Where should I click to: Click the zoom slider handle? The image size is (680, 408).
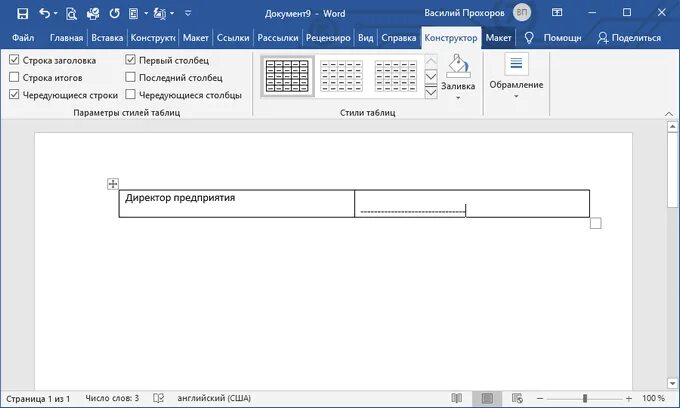(x=585, y=398)
